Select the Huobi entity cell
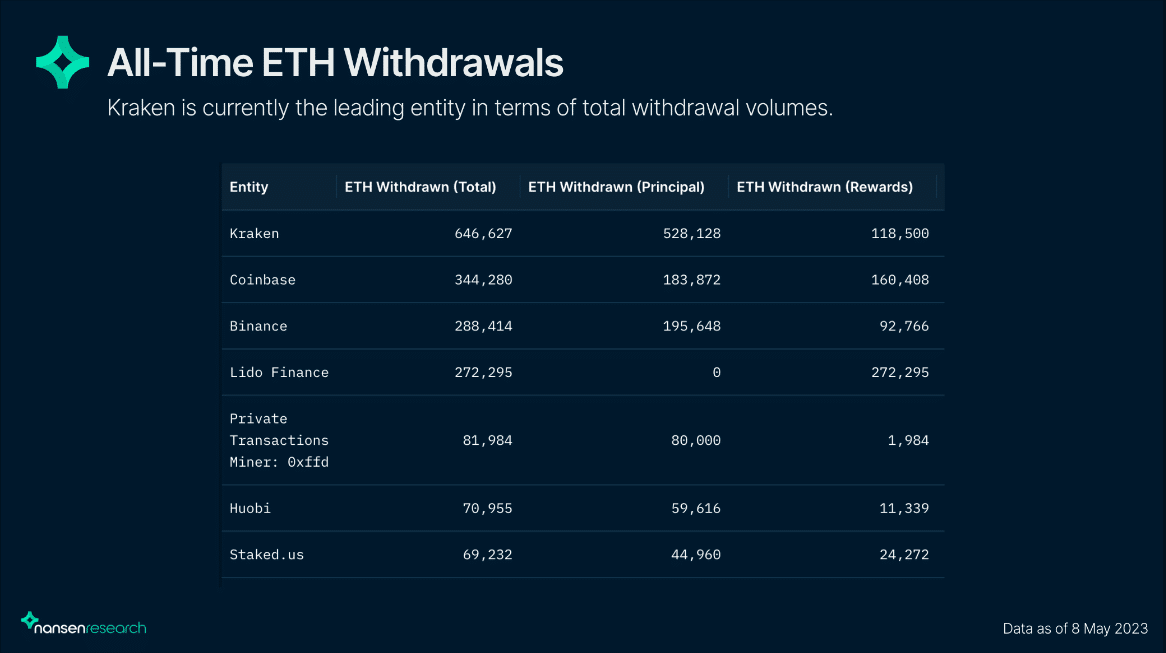The image size is (1166, 653). pos(250,508)
